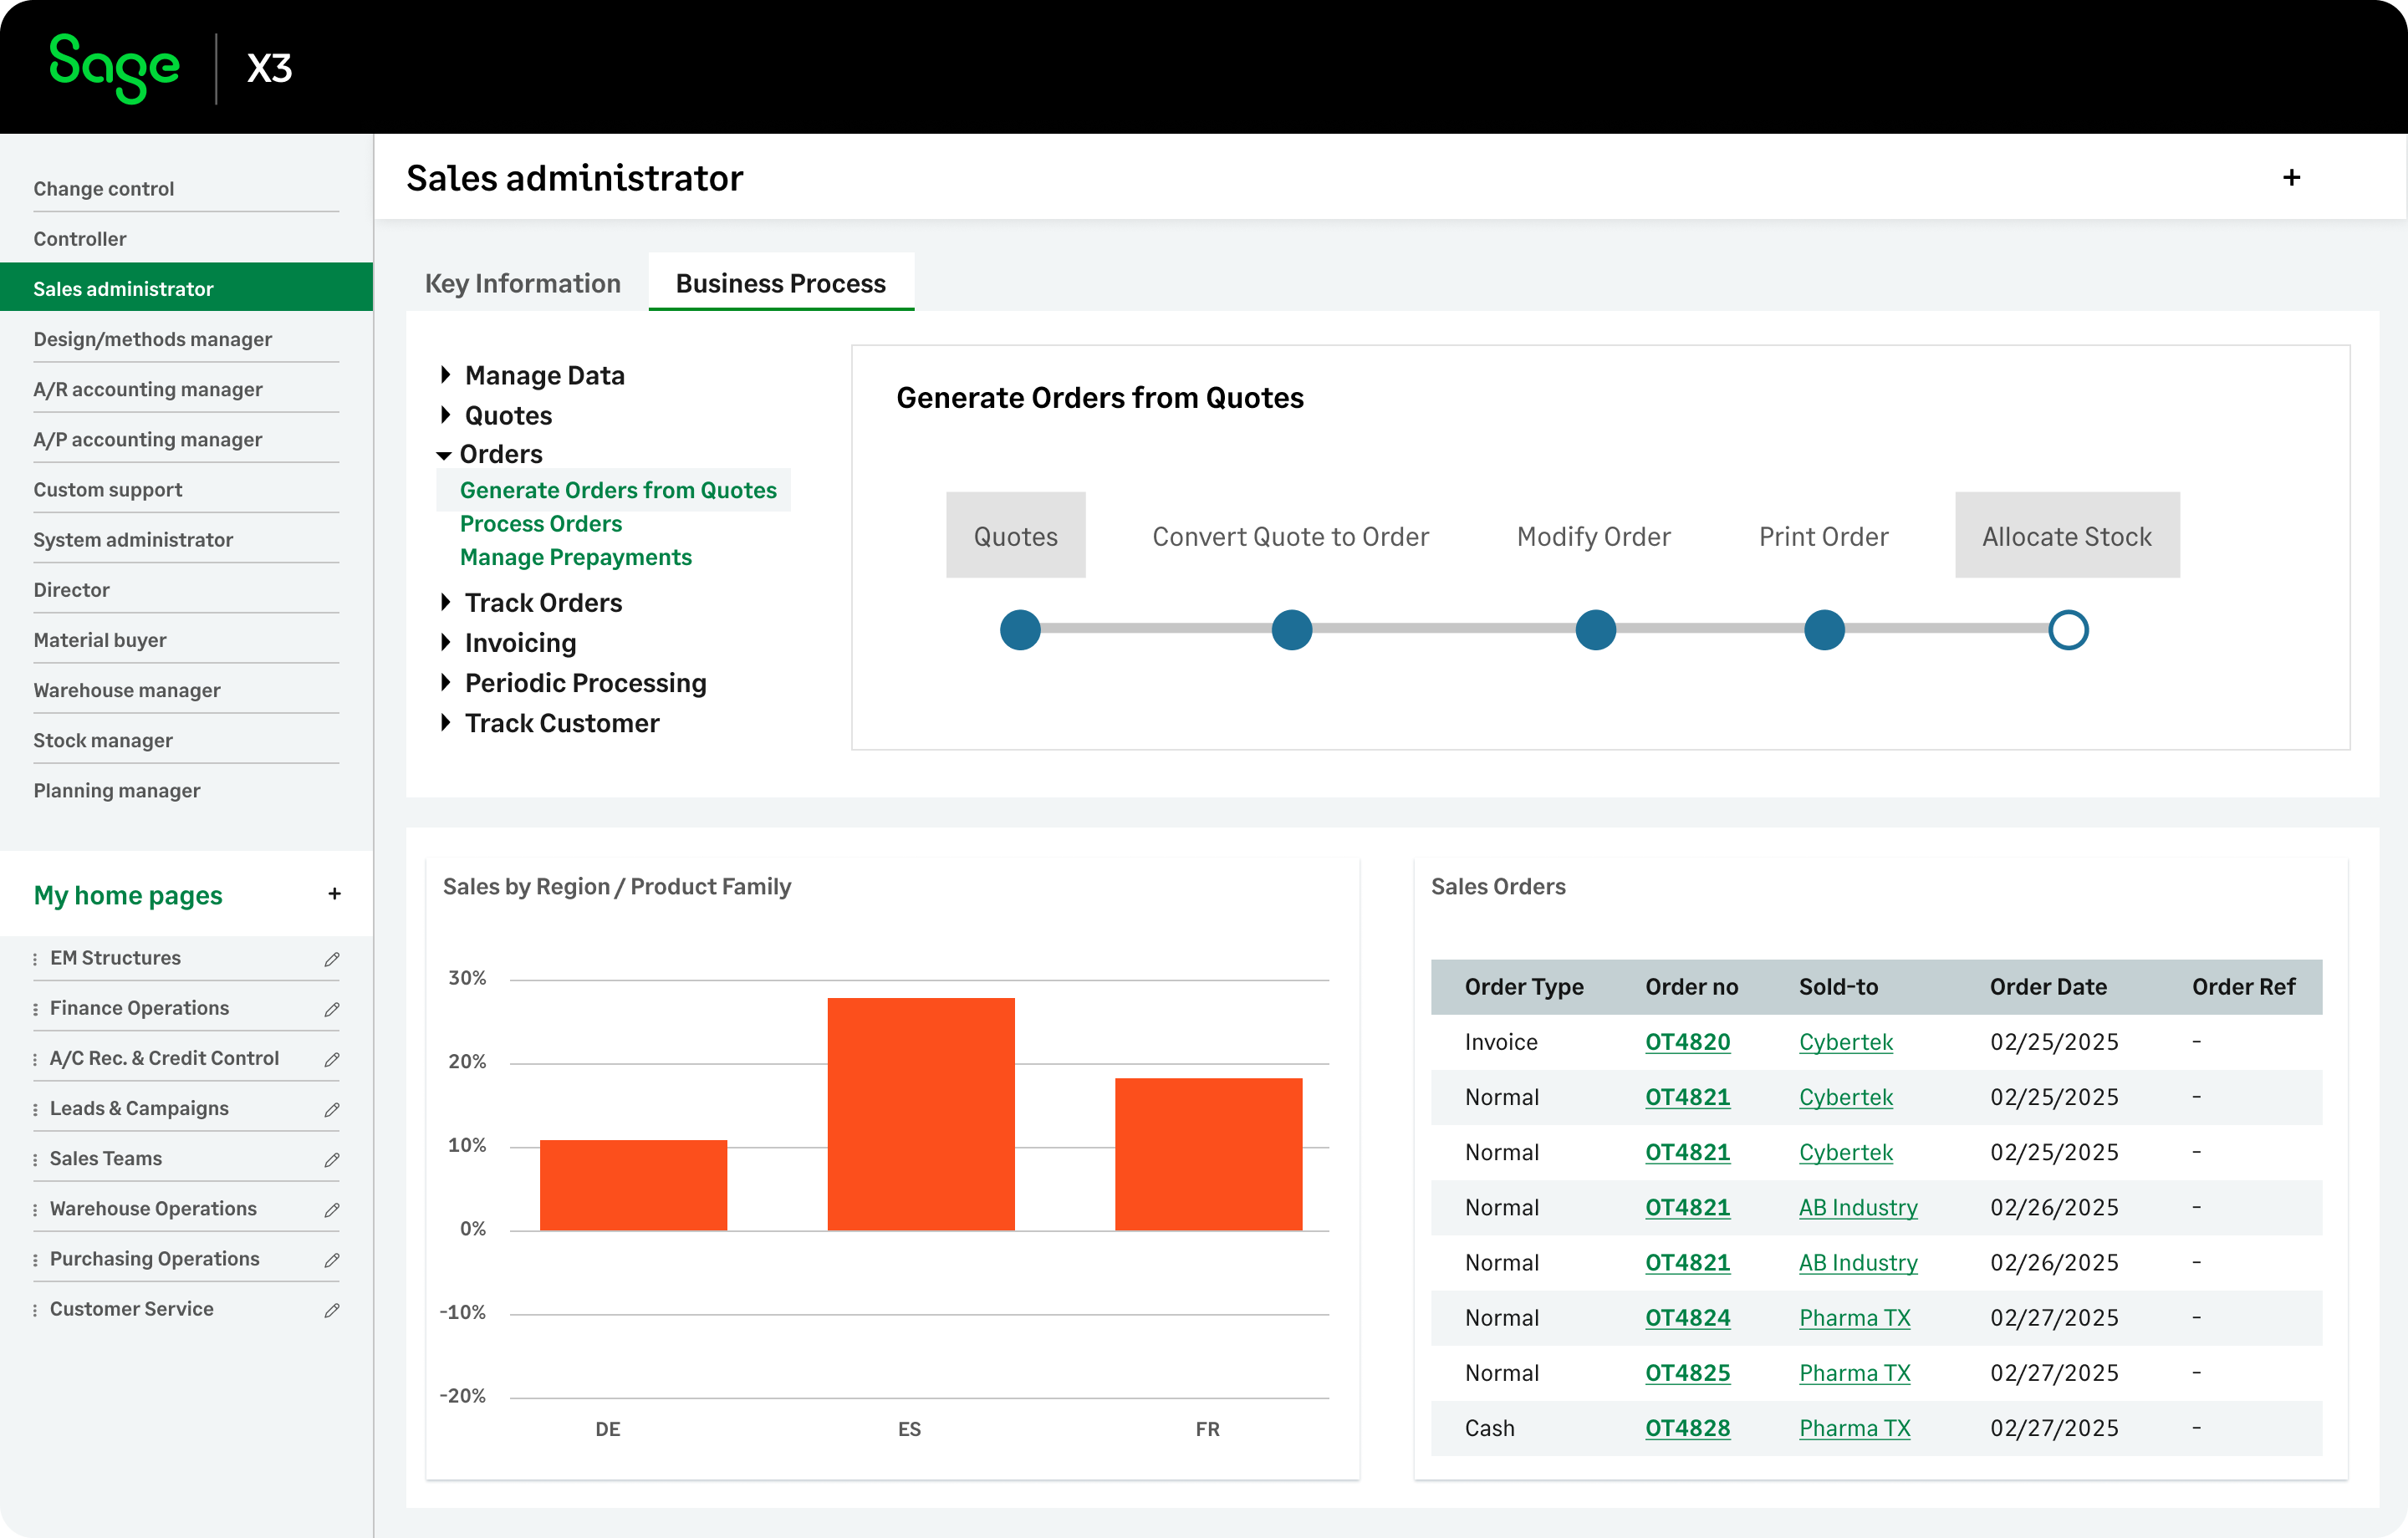Open order OT4824 link
The width and height of the screenshot is (2408, 1538).
pyautogui.click(x=1688, y=1318)
